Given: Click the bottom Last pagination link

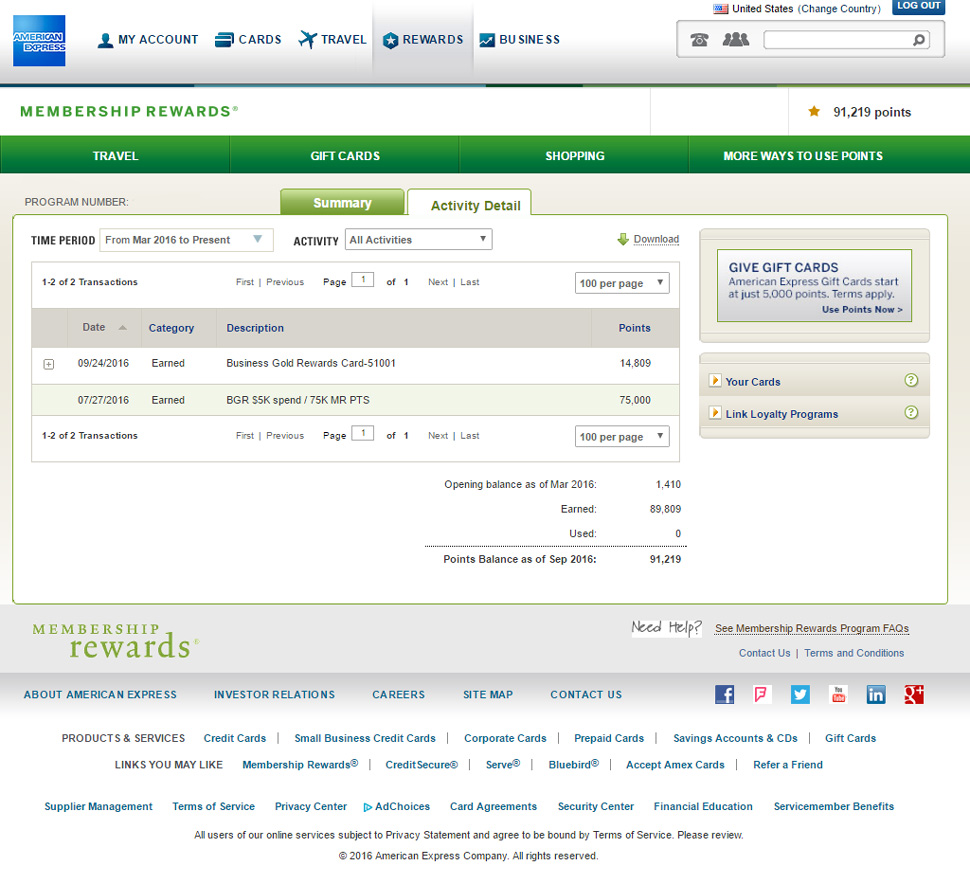Looking at the screenshot, I should 470,436.
